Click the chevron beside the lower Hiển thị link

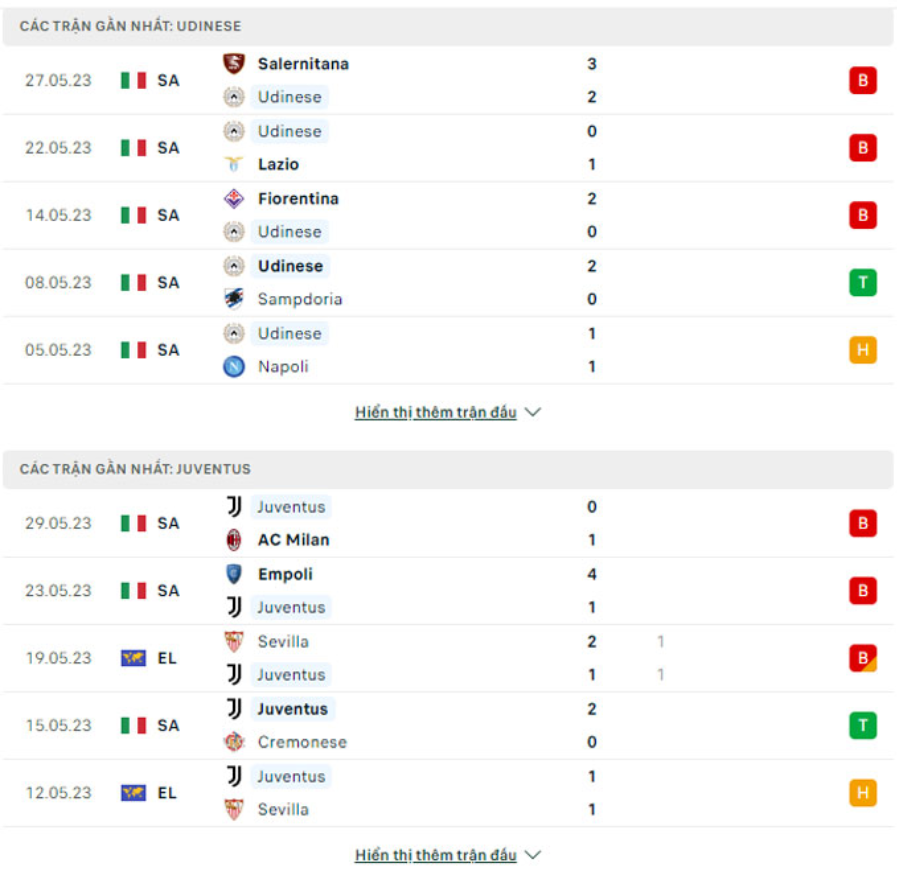click(532, 855)
